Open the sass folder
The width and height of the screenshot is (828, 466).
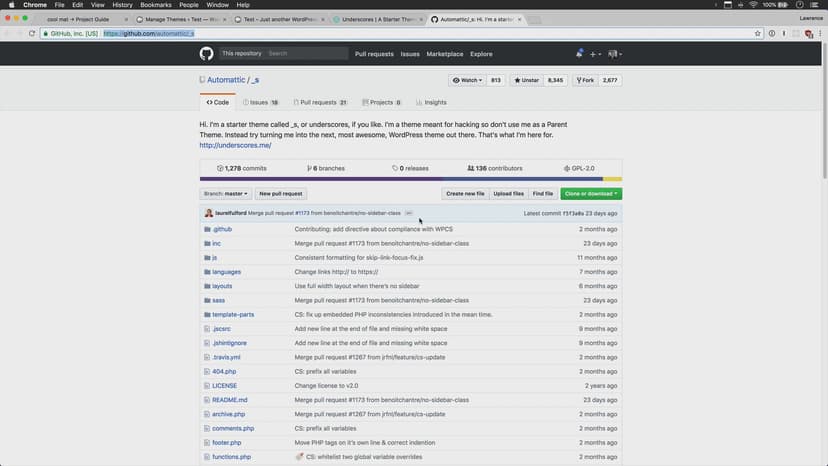219,301
